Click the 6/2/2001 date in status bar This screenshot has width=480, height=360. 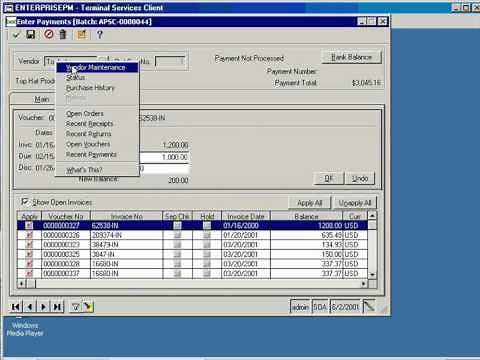[x=345, y=307]
